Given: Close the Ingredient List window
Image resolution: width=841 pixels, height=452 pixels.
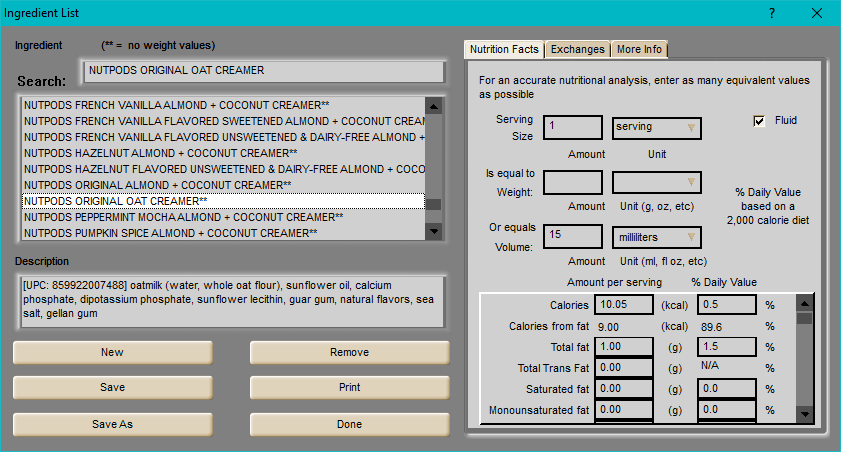Looking at the screenshot, I should [x=816, y=13].
